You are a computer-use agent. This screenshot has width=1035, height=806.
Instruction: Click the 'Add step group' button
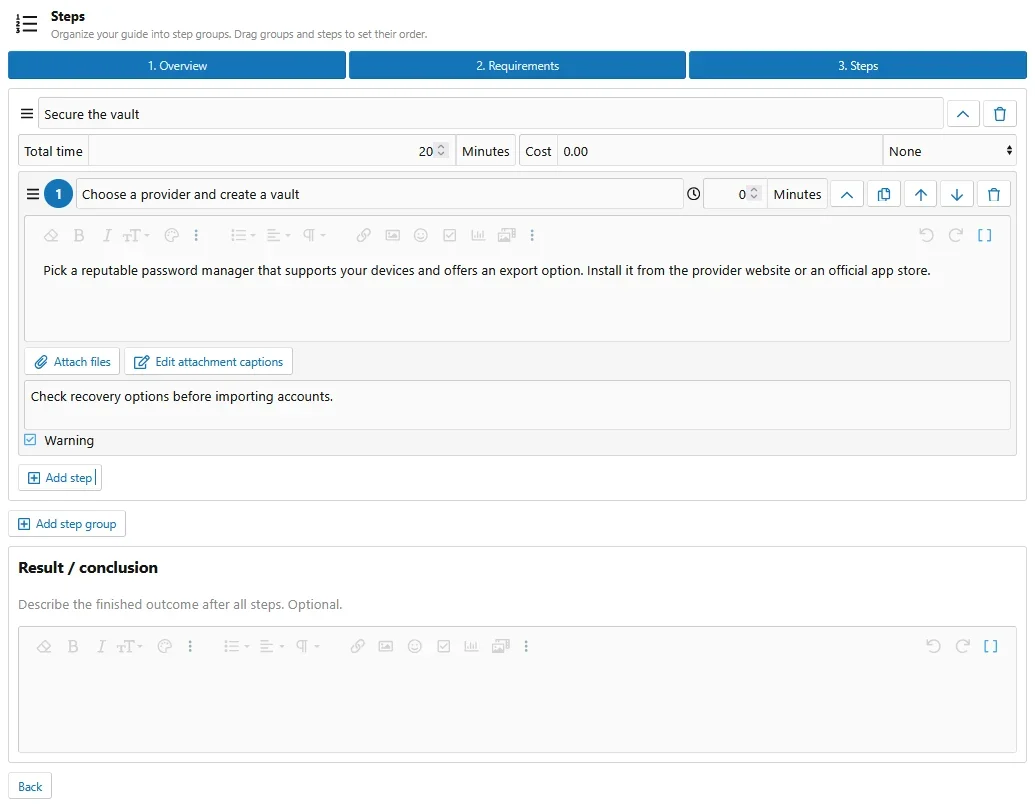click(x=67, y=524)
